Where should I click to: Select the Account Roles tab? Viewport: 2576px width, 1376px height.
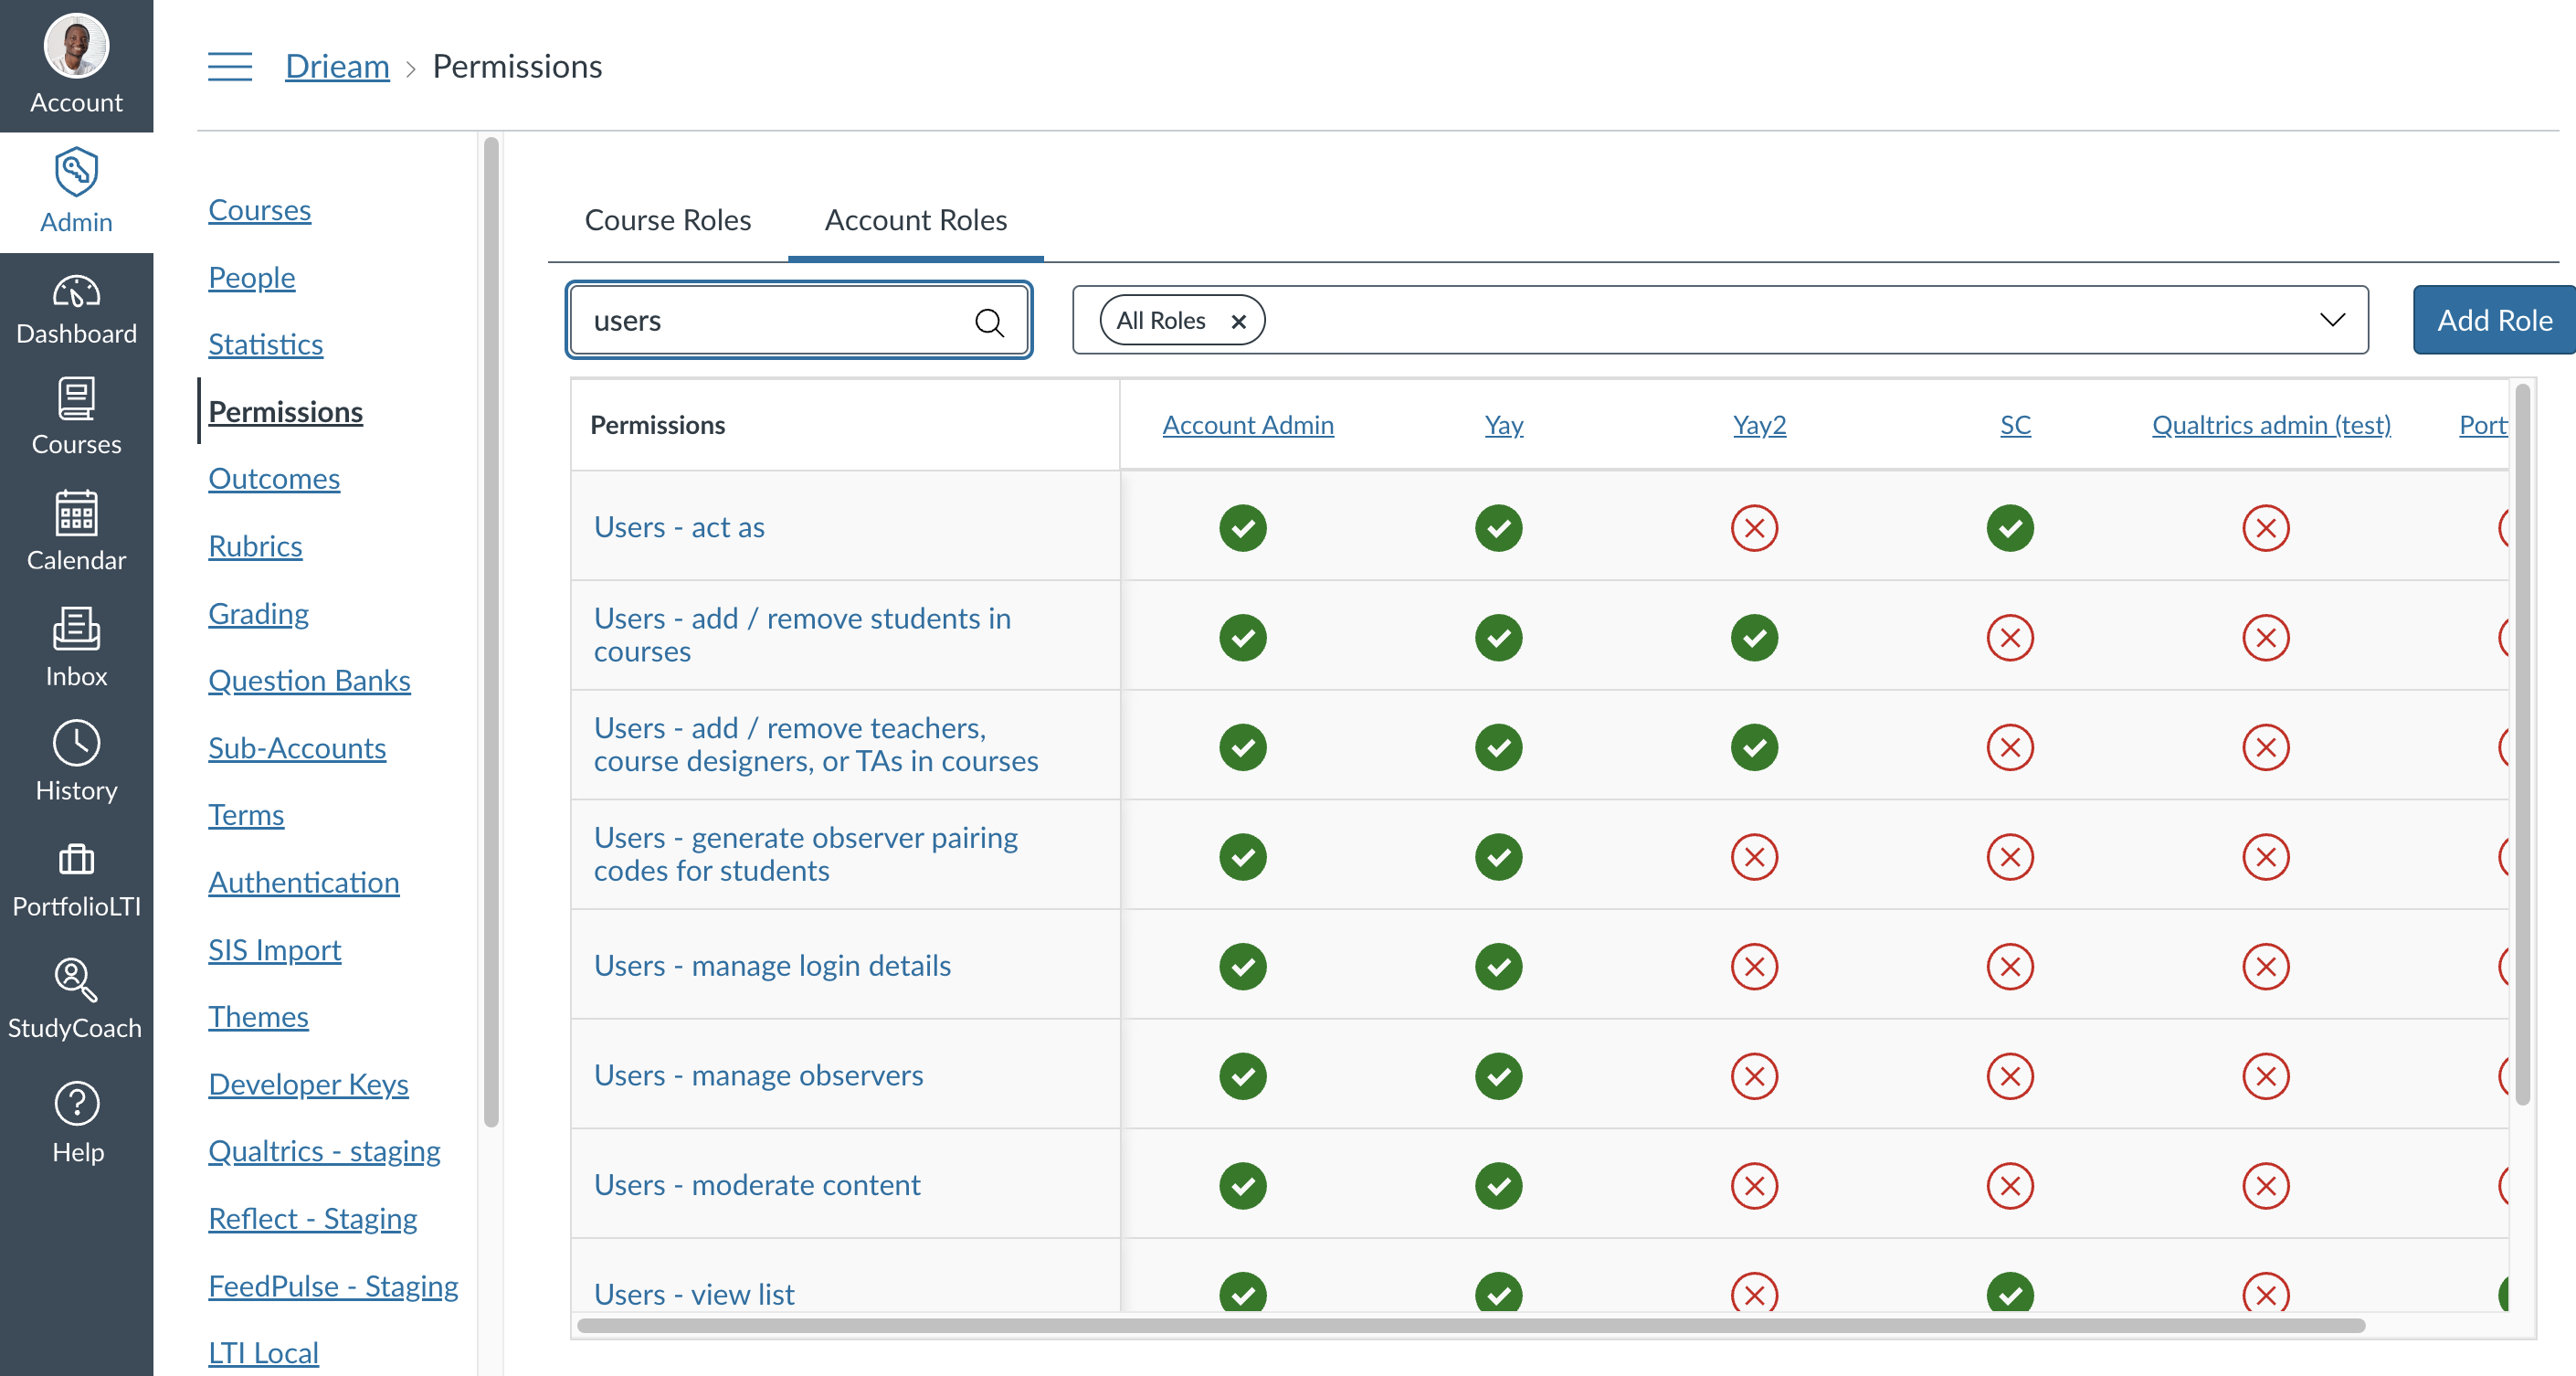(x=916, y=220)
